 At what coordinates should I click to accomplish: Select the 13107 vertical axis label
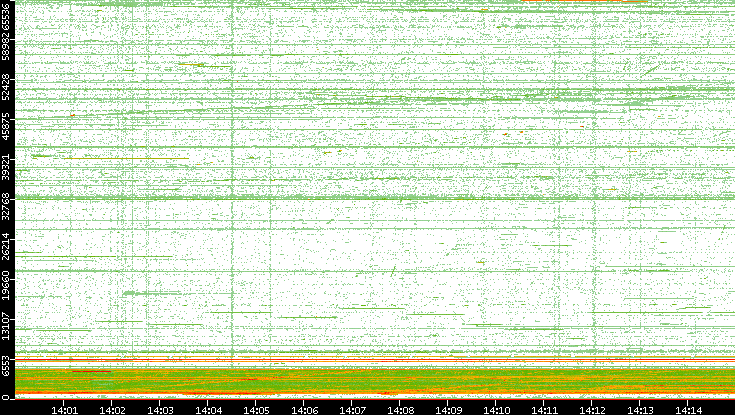click(7, 325)
